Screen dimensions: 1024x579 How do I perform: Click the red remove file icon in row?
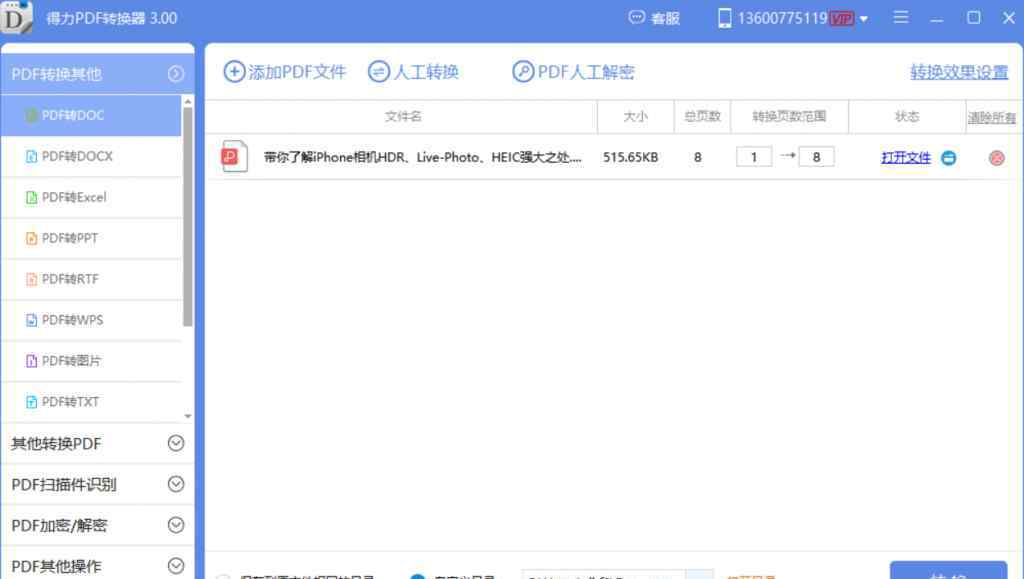click(x=996, y=158)
